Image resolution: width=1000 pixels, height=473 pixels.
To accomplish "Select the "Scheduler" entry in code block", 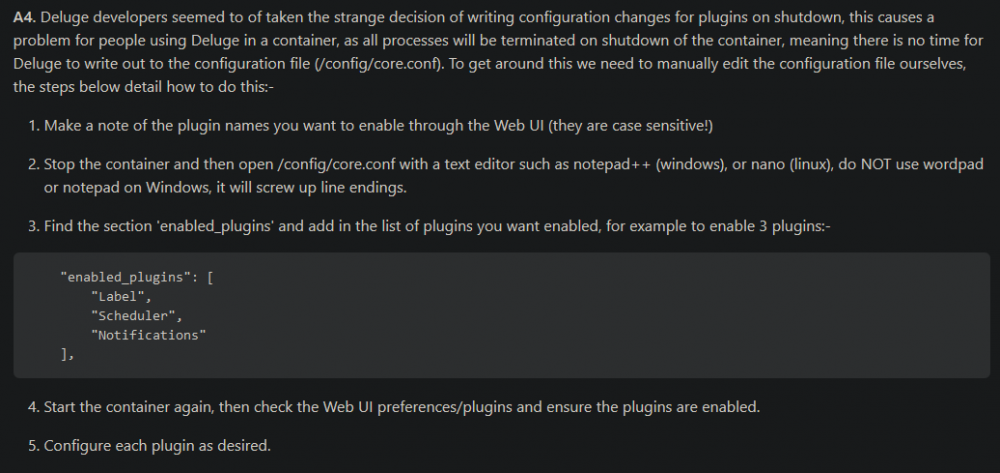I will click(137, 316).
